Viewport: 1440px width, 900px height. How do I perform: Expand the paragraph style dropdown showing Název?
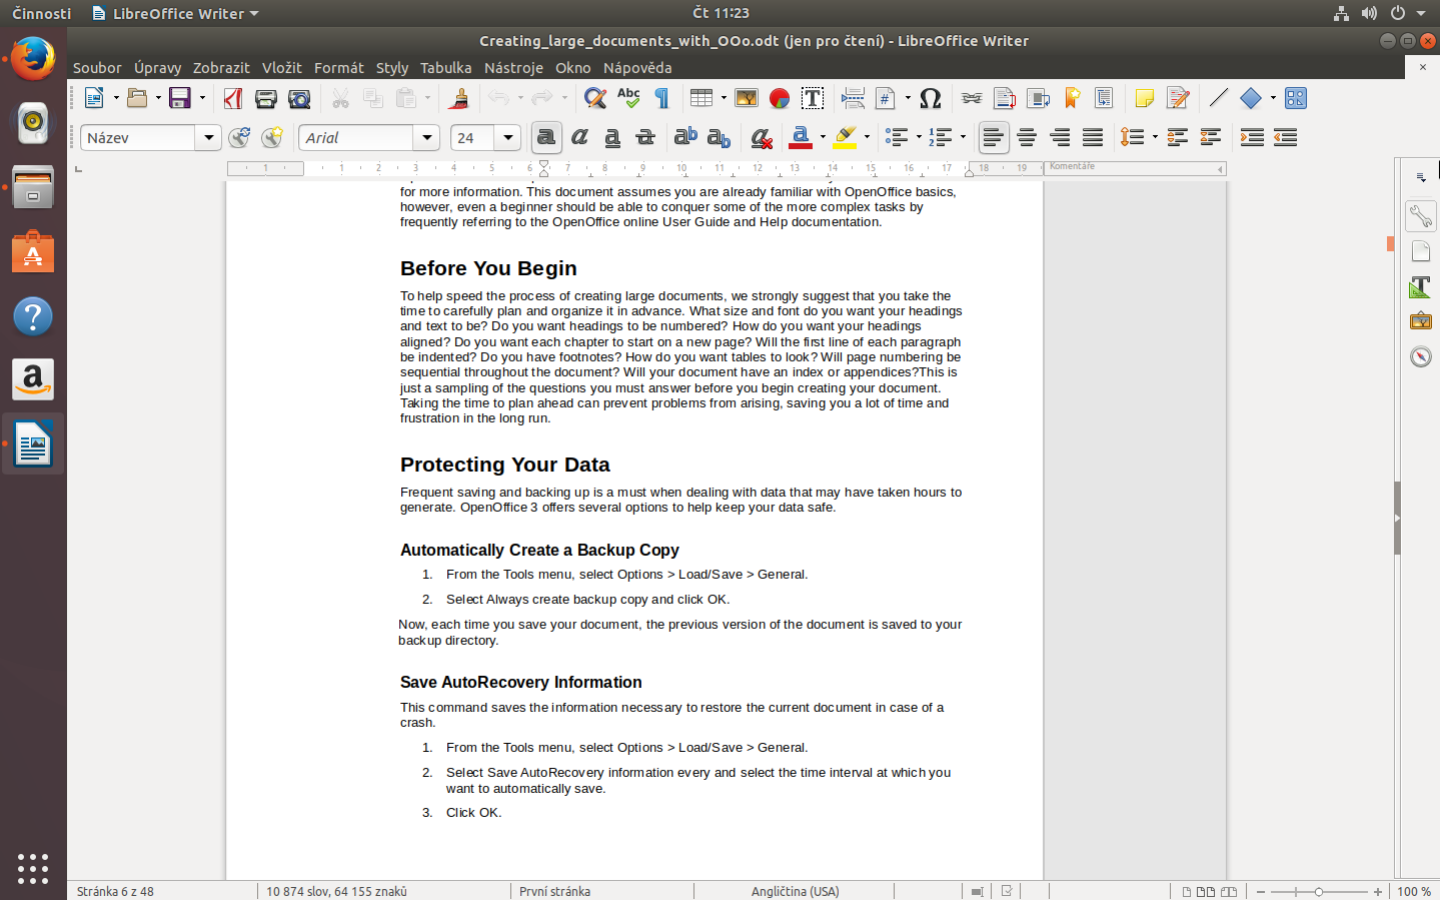208,138
